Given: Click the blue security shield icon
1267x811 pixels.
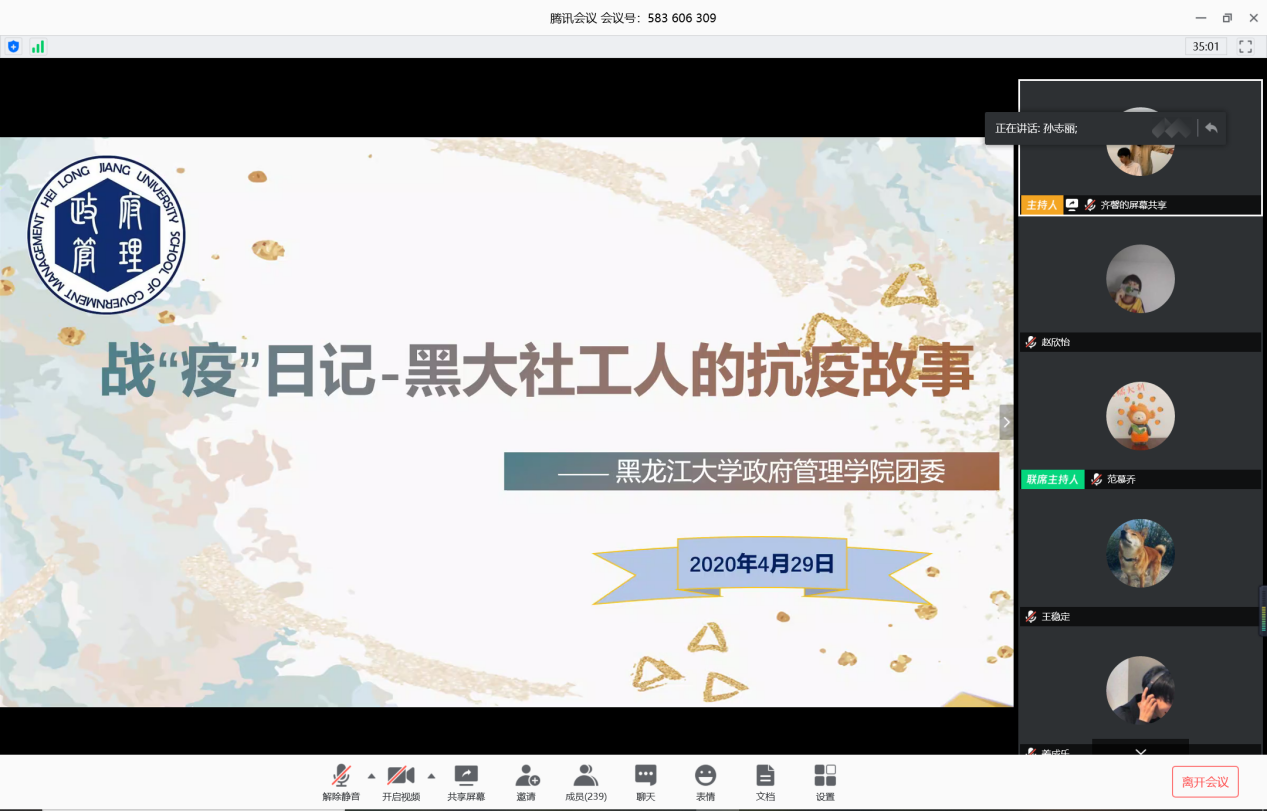Looking at the screenshot, I should click(14, 46).
